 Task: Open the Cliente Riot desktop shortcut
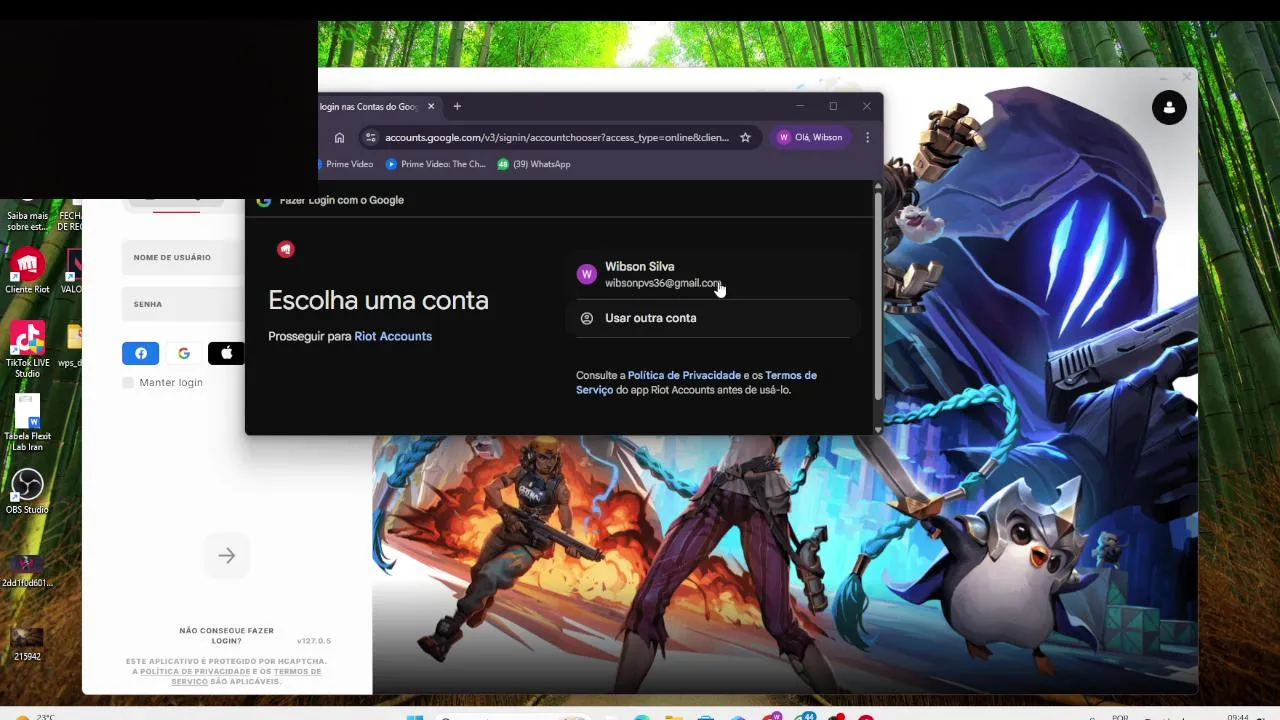27,270
